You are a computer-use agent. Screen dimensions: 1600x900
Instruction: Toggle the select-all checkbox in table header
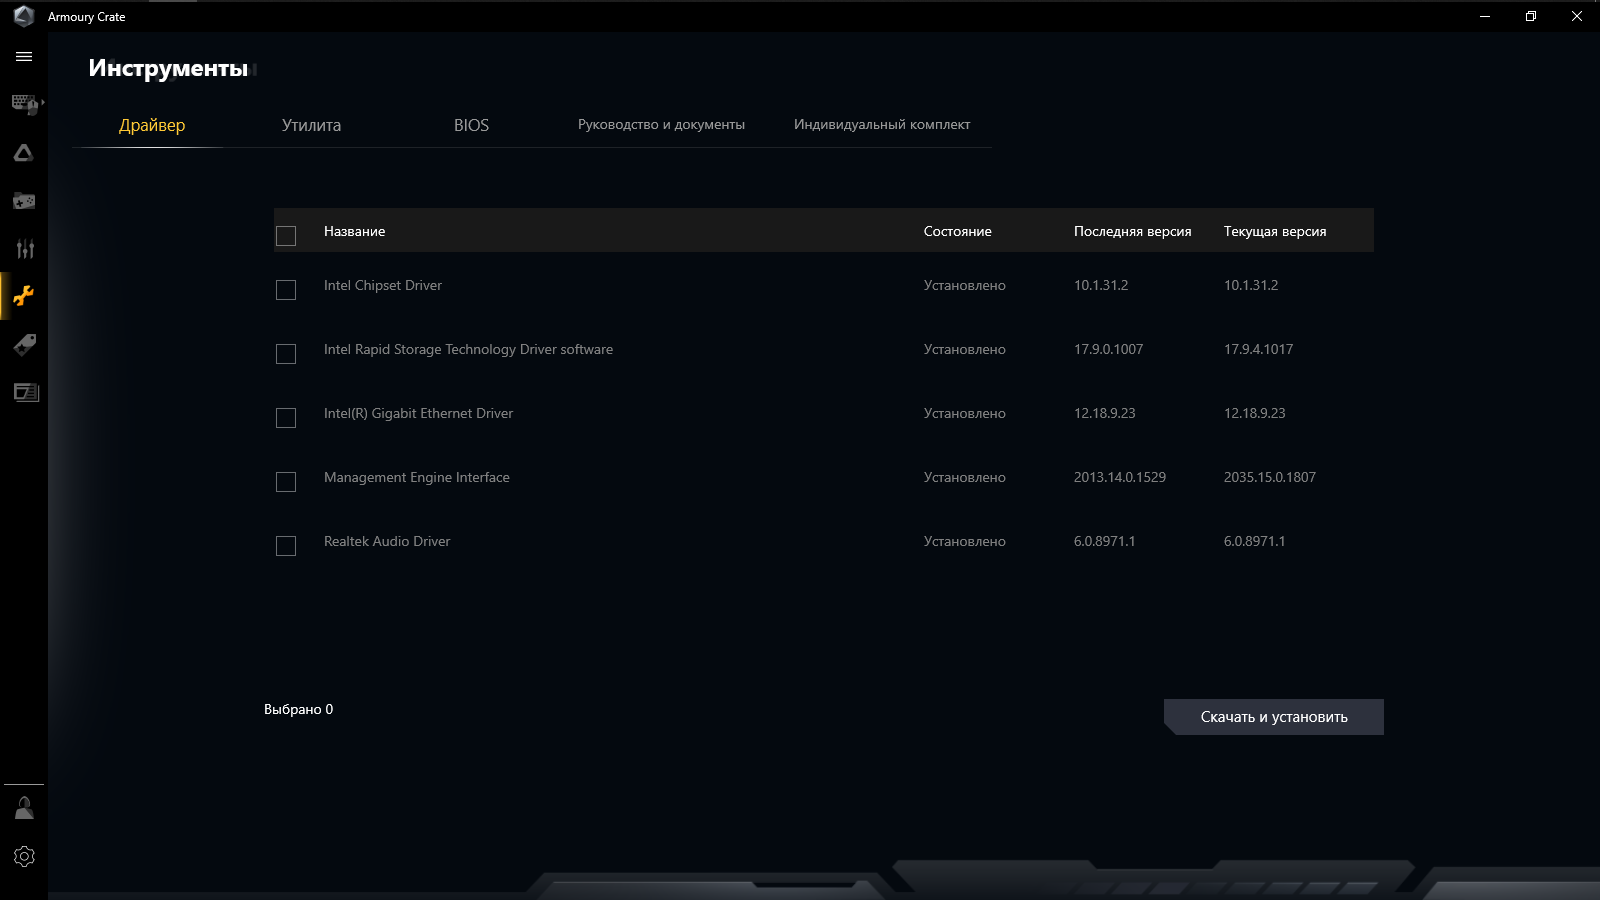coord(286,236)
